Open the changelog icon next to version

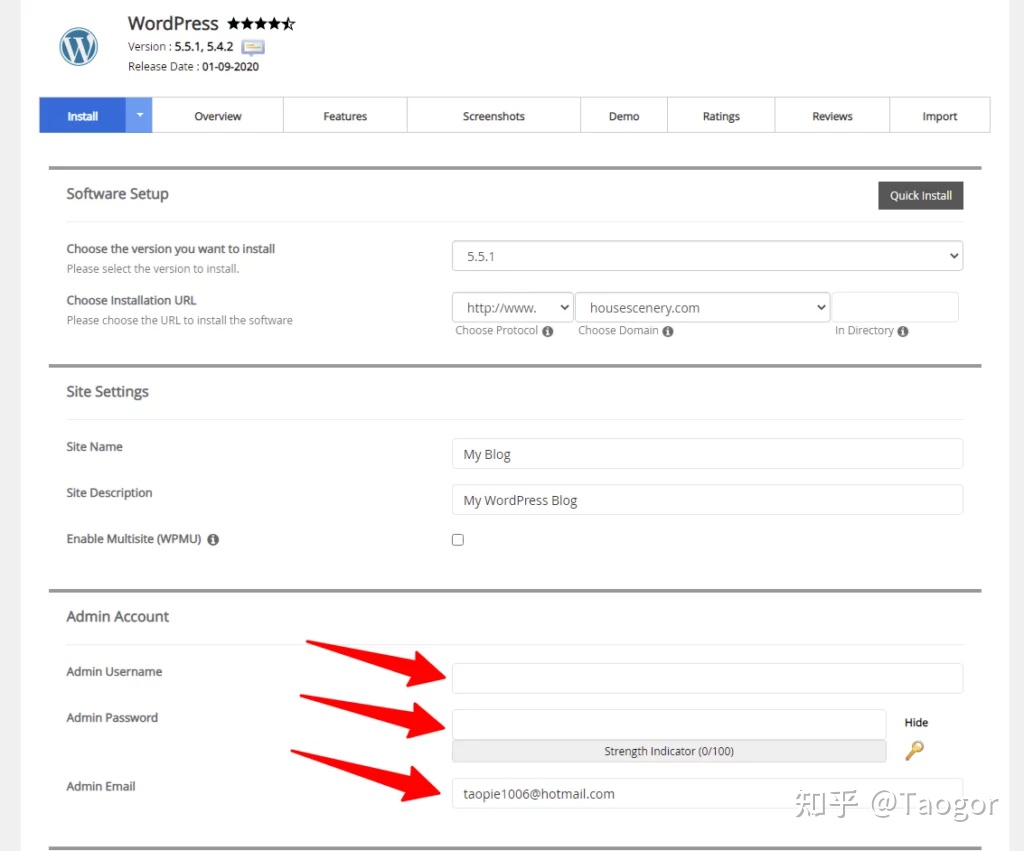pos(253,47)
